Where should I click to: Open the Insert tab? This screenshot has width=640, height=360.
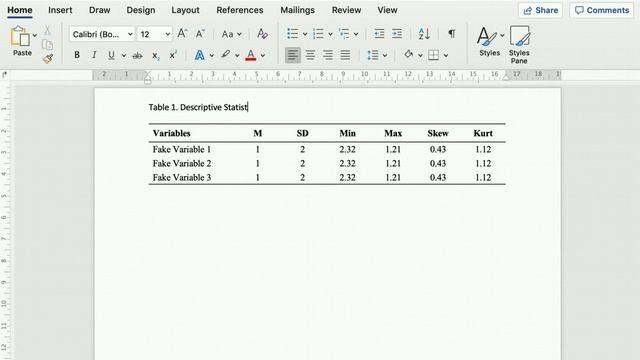[x=60, y=10]
